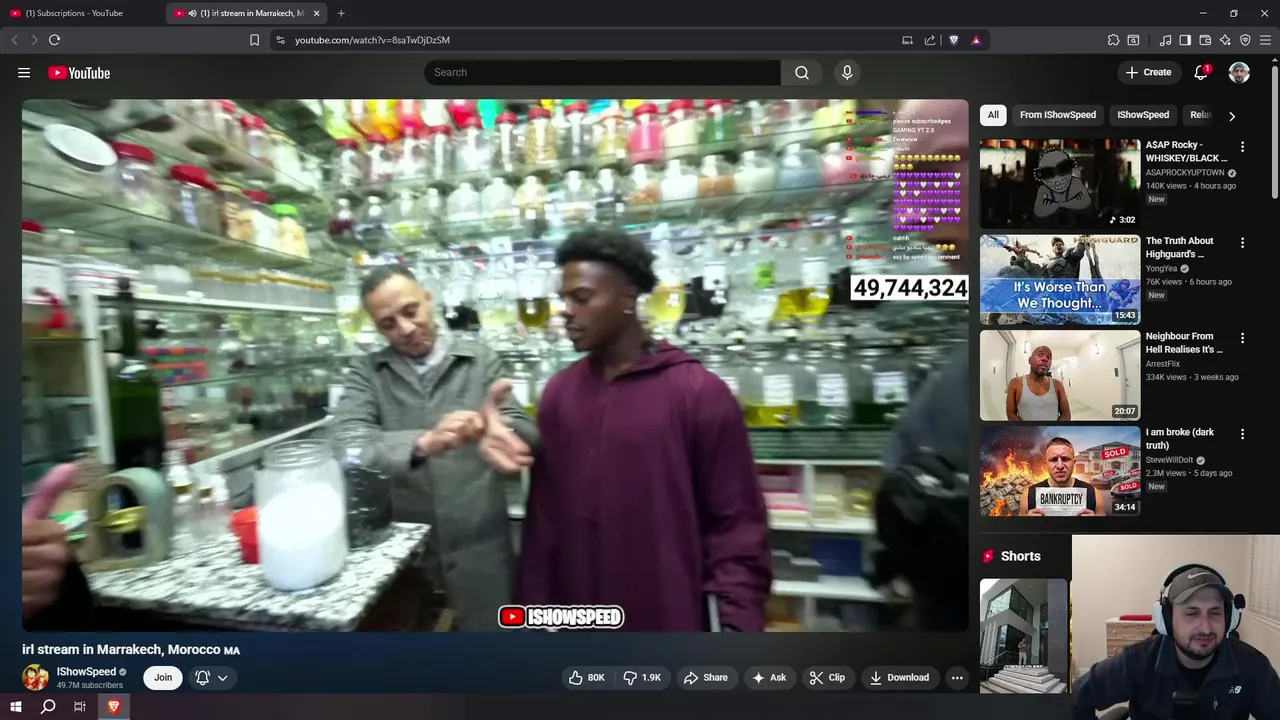
Task: Expand notification preferences next to bell
Action: [222, 678]
